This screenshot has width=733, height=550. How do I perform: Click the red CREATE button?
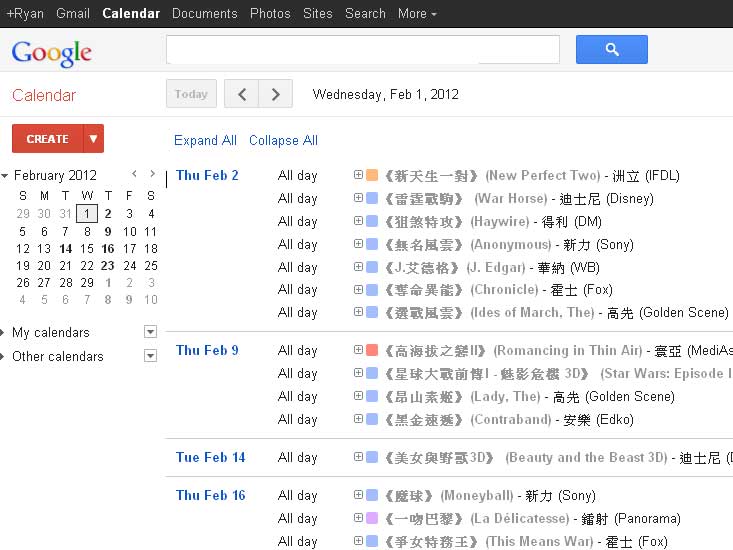click(47, 139)
